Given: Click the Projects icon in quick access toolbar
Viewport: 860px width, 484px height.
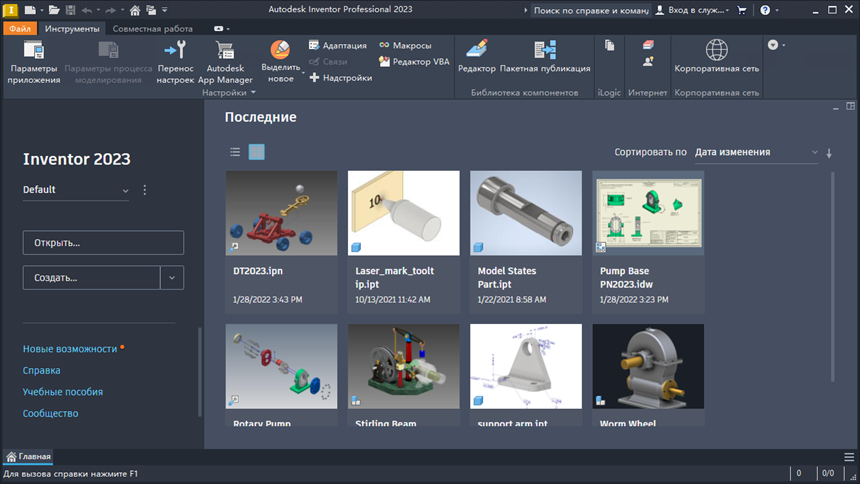Looking at the screenshot, I should click(x=151, y=10).
